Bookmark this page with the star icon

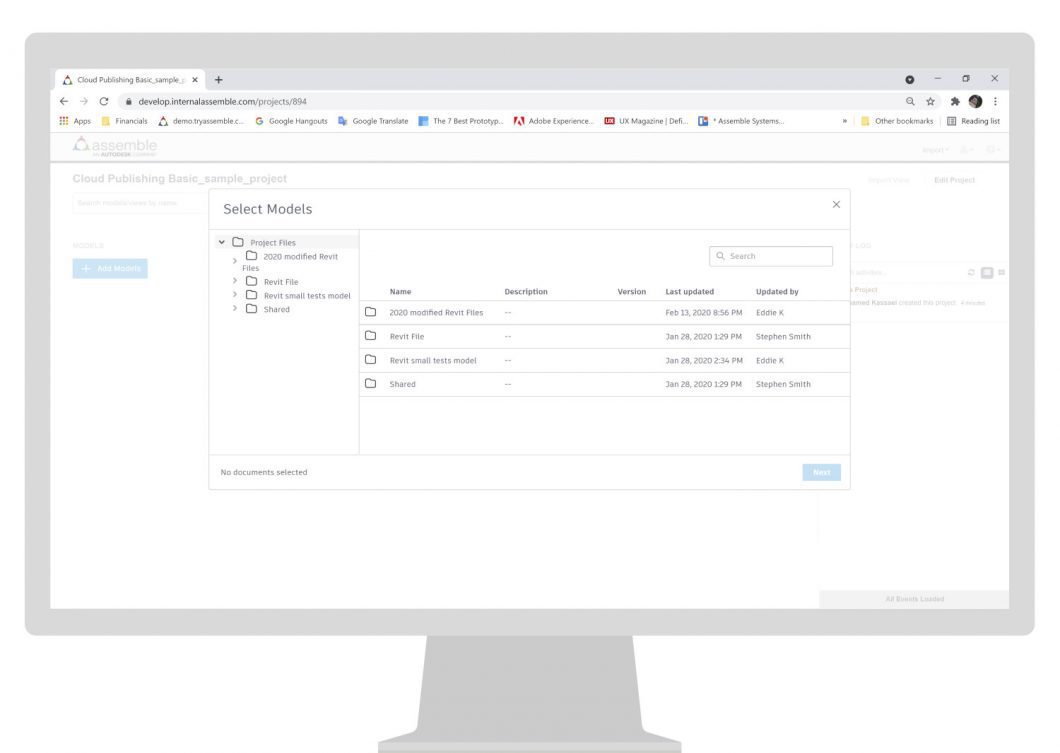[930, 101]
